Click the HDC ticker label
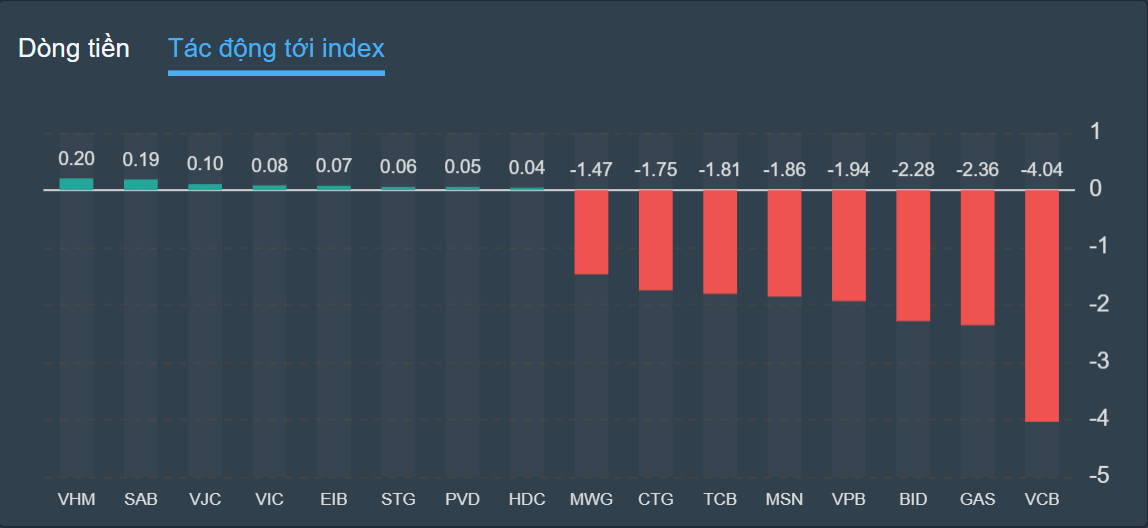Viewport: 1148px width, 528px height. click(527, 499)
